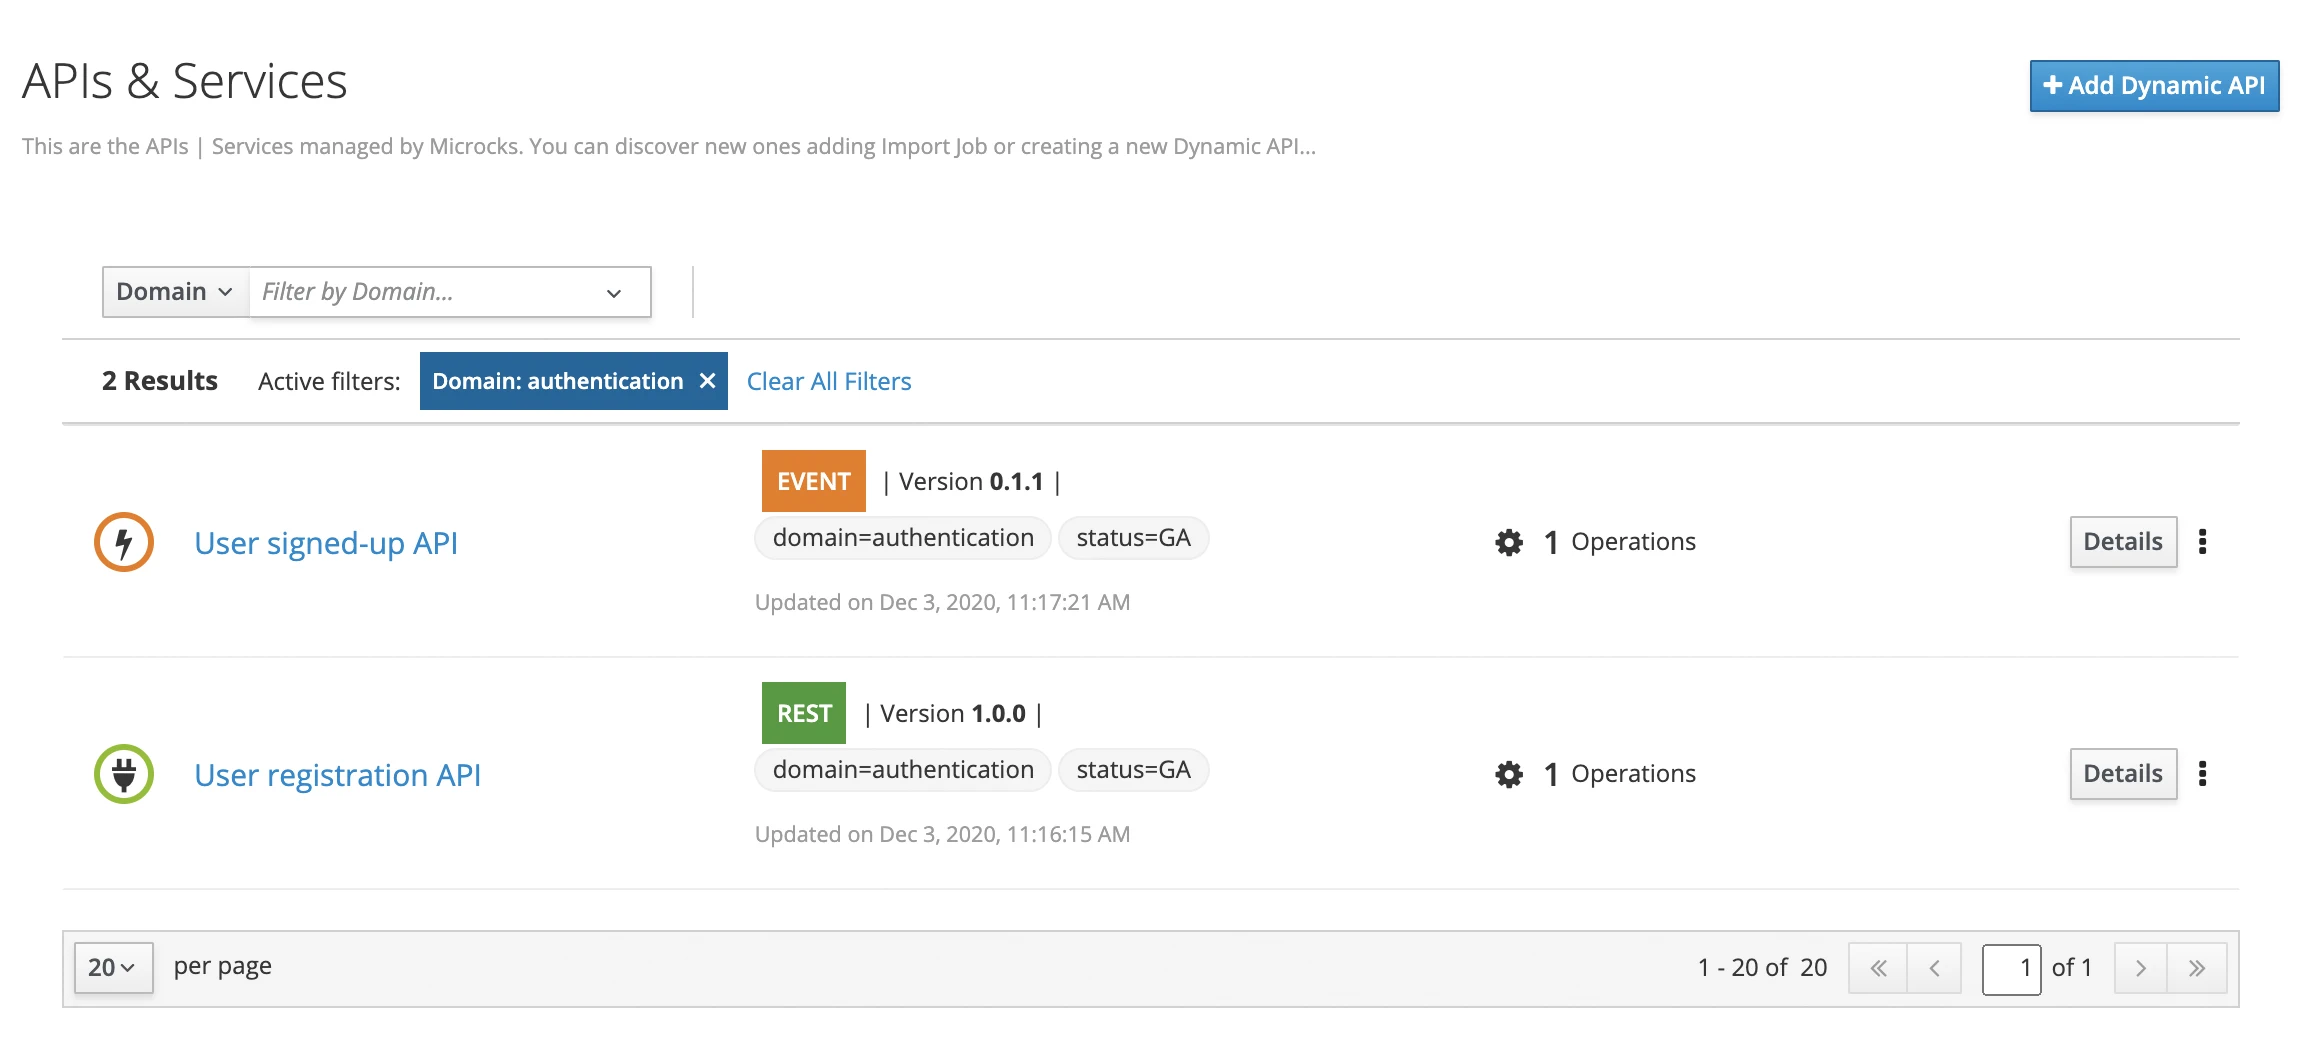This screenshot has width=2304, height=1052.
Task: Go to the next page of results
Action: (2140, 968)
